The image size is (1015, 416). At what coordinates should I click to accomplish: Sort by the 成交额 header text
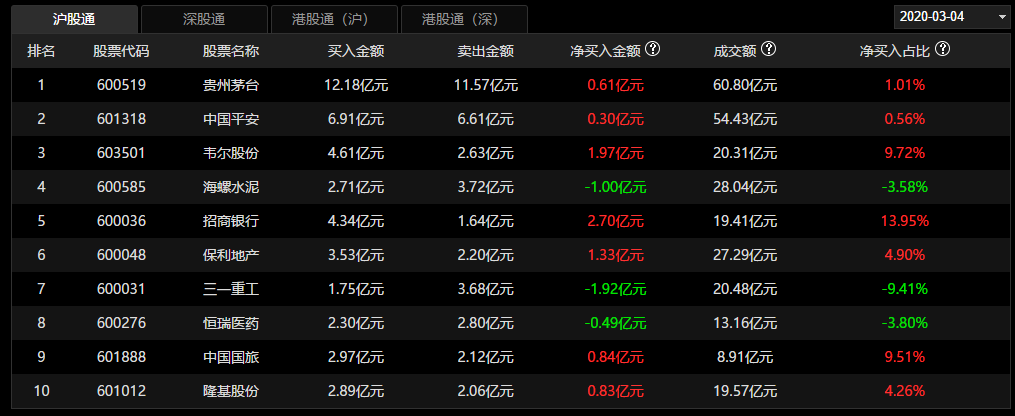[x=735, y=51]
